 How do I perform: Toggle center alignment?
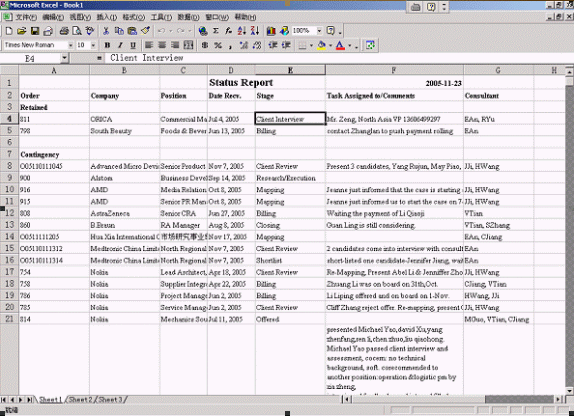[162, 45]
